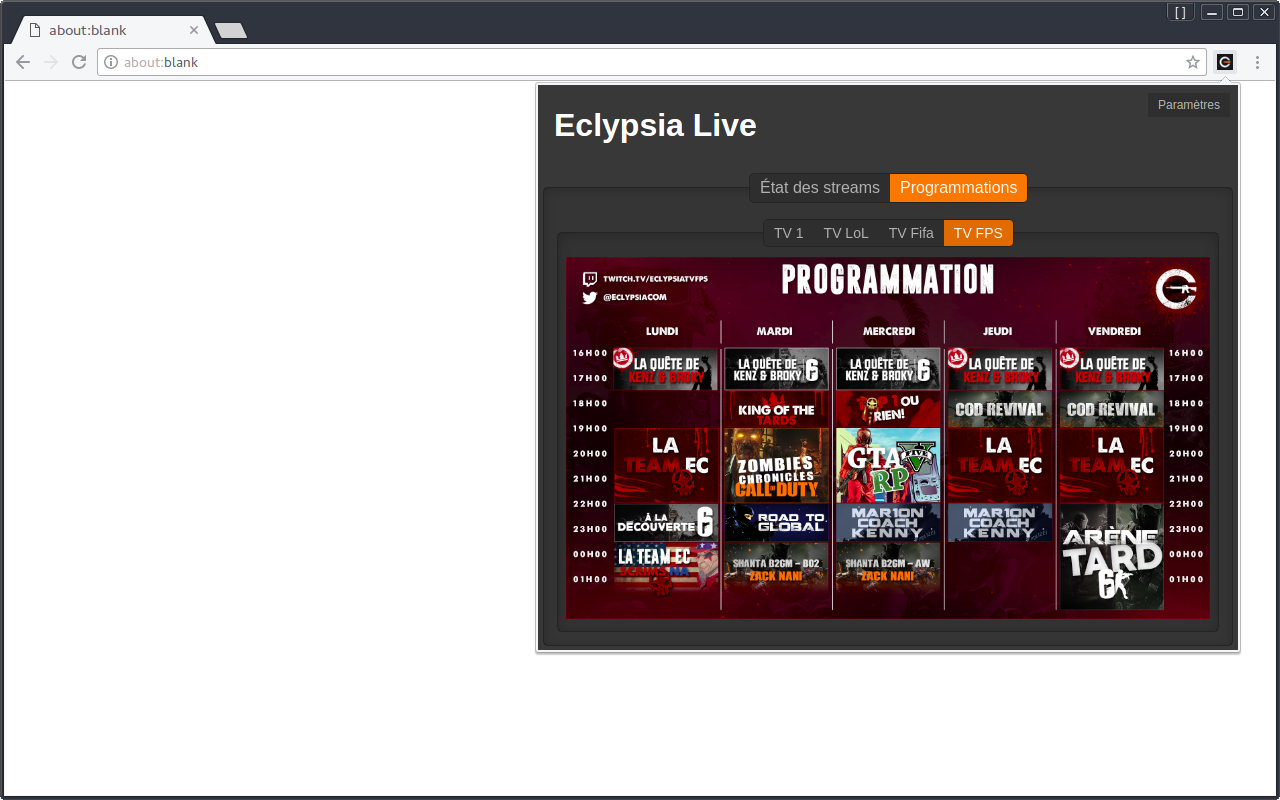Select the TV 1 tab
1280x800 pixels.
[x=788, y=233]
